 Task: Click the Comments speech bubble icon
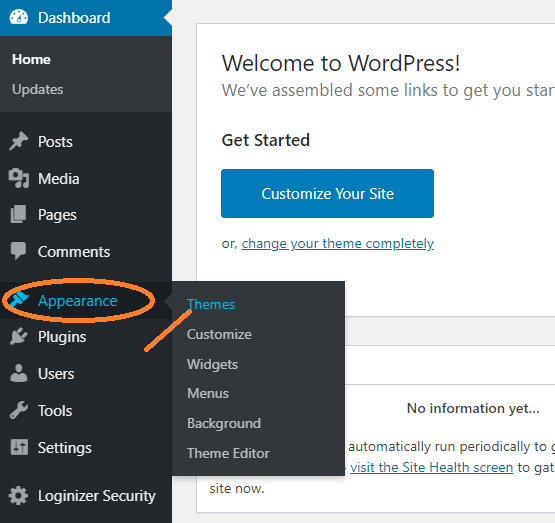click(x=18, y=251)
